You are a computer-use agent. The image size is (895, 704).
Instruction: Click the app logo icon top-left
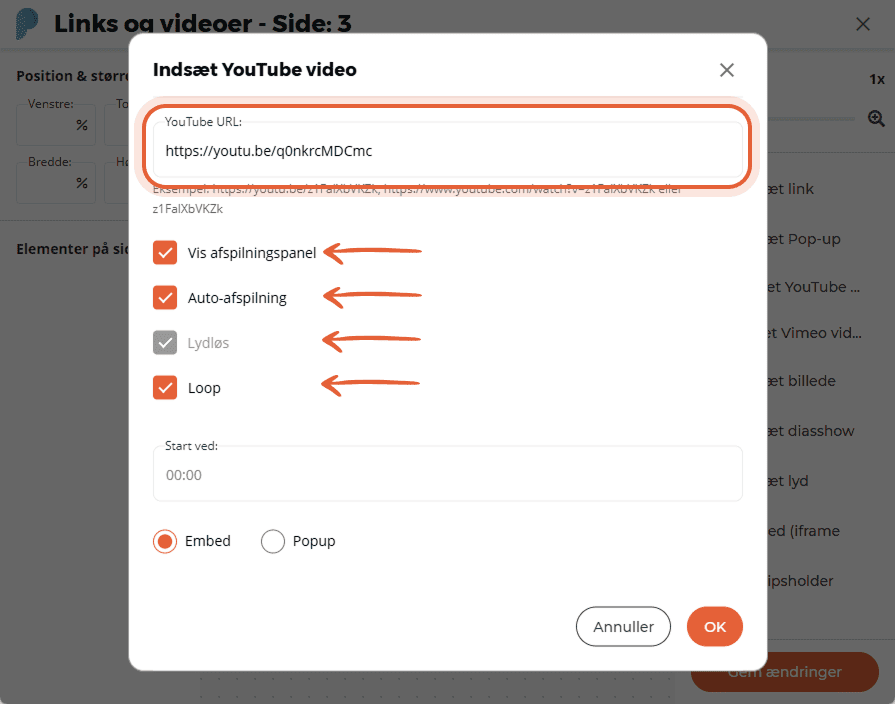click(26, 24)
